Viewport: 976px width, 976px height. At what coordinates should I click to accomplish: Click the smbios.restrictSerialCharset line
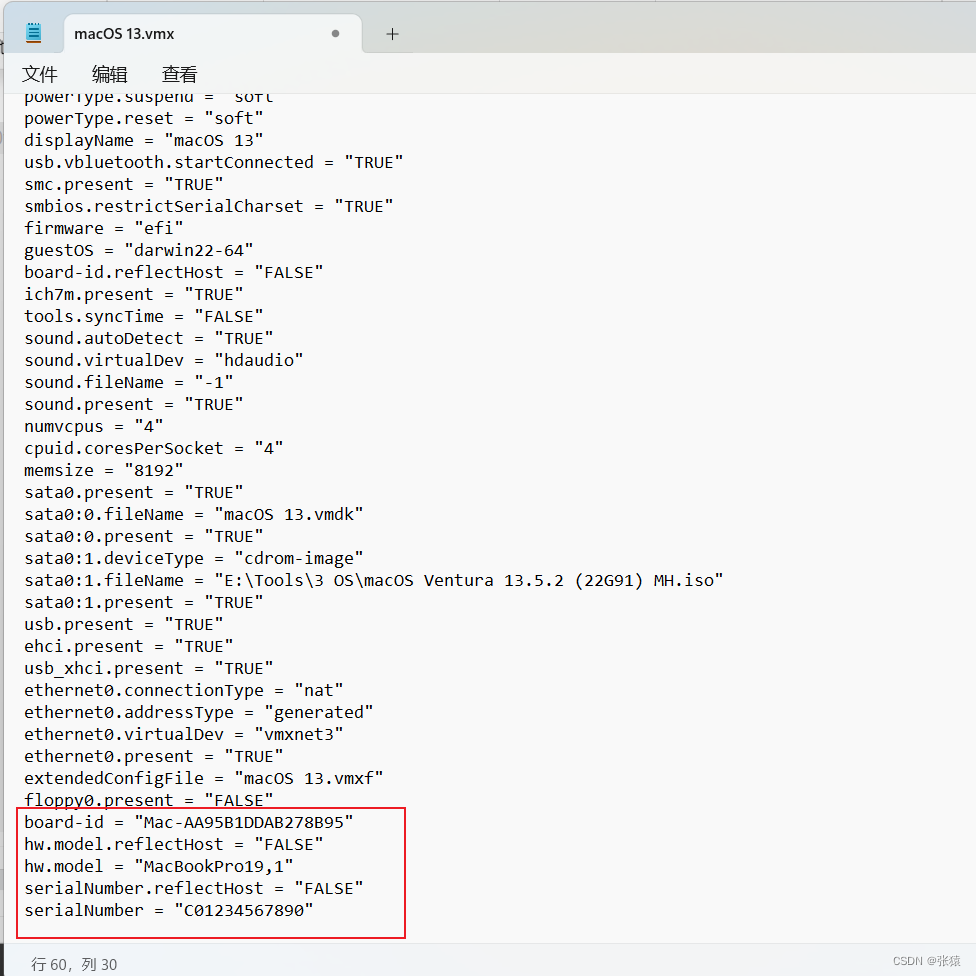209,207
